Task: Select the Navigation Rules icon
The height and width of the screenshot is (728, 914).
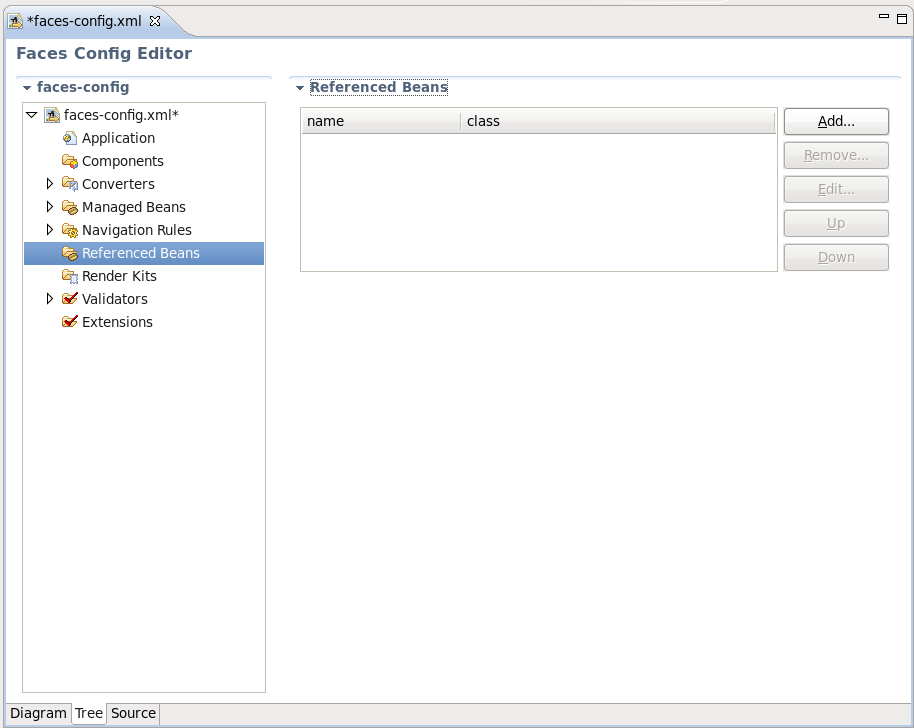Action: [69, 230]
